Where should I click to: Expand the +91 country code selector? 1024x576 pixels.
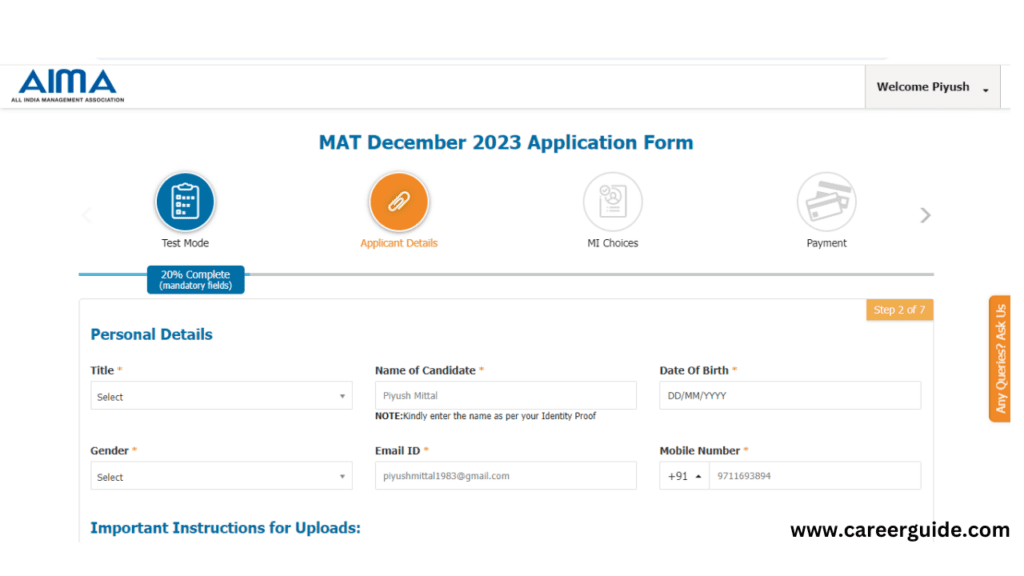coord(684,476)
